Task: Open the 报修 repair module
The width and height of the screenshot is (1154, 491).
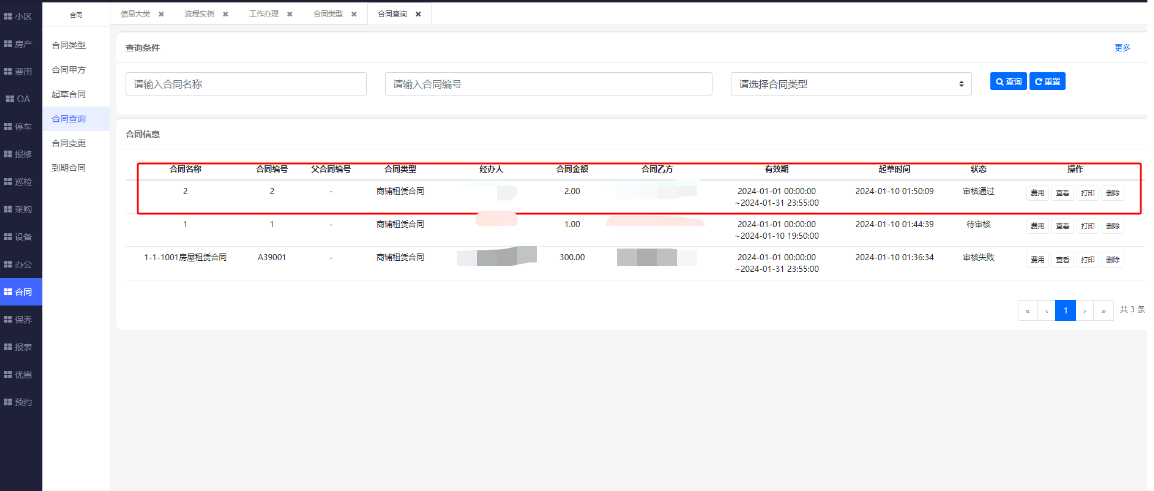Action: tap(20, 154)
